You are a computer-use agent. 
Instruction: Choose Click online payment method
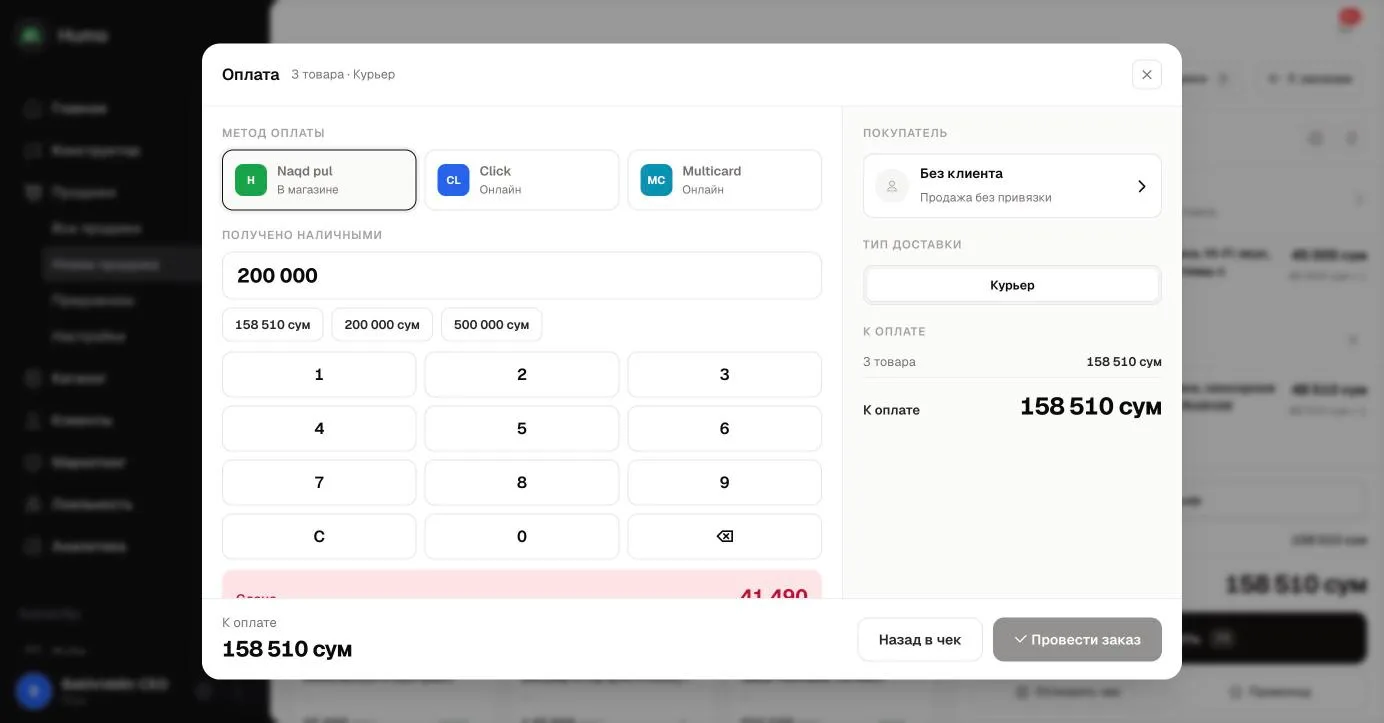(x=522, y=180)
